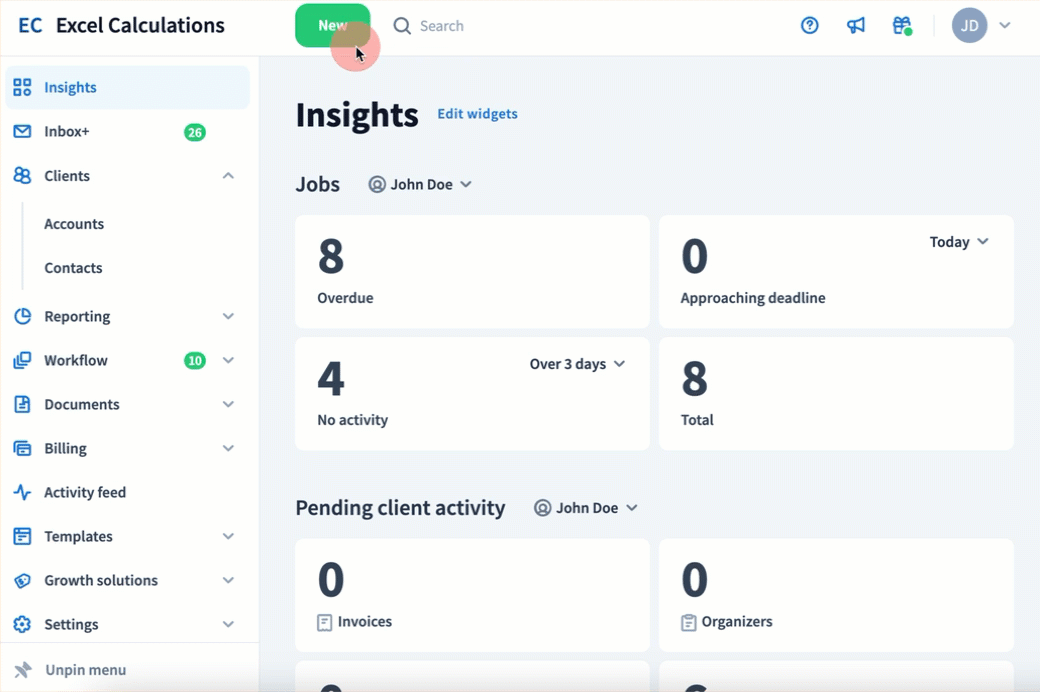
Task: Click the Activity feed pulse icon
Action: click(x=22, y=493)
